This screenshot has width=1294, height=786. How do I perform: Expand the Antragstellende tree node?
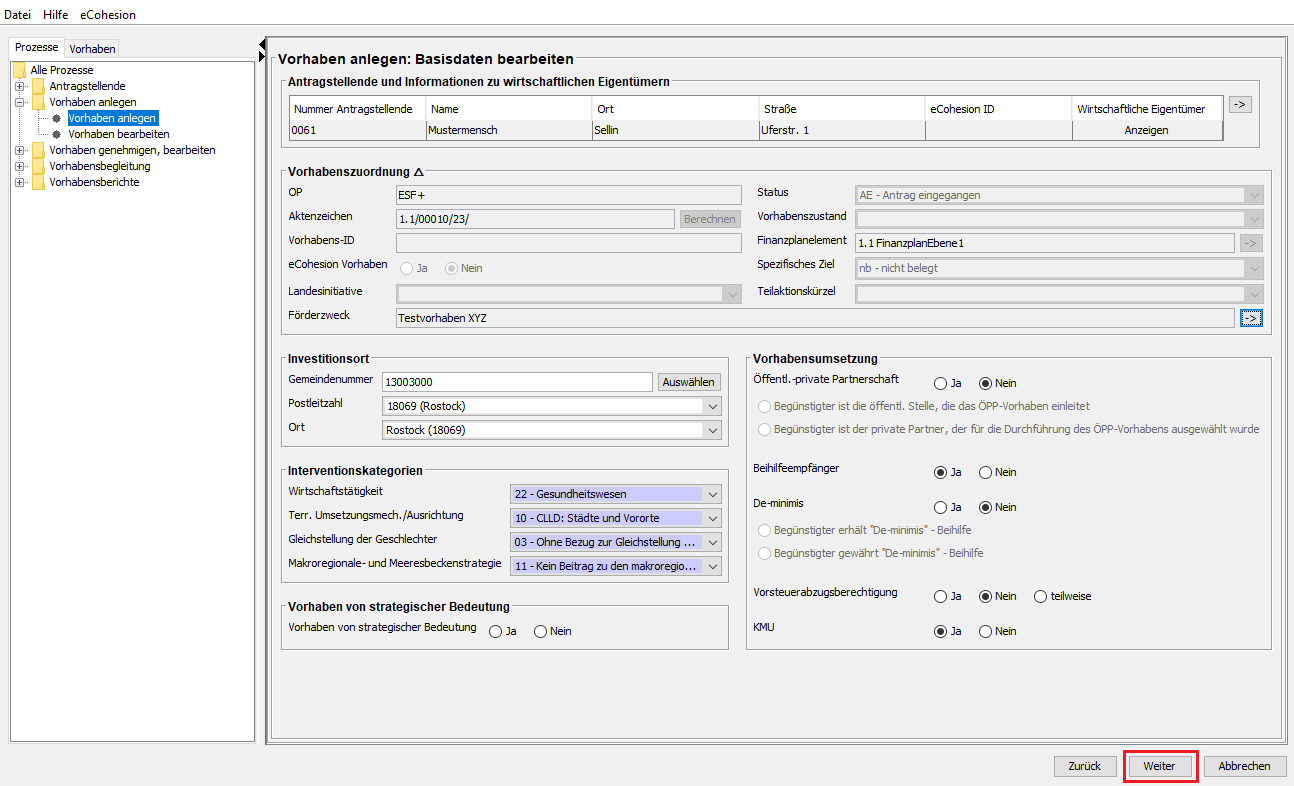coord(19,86)
